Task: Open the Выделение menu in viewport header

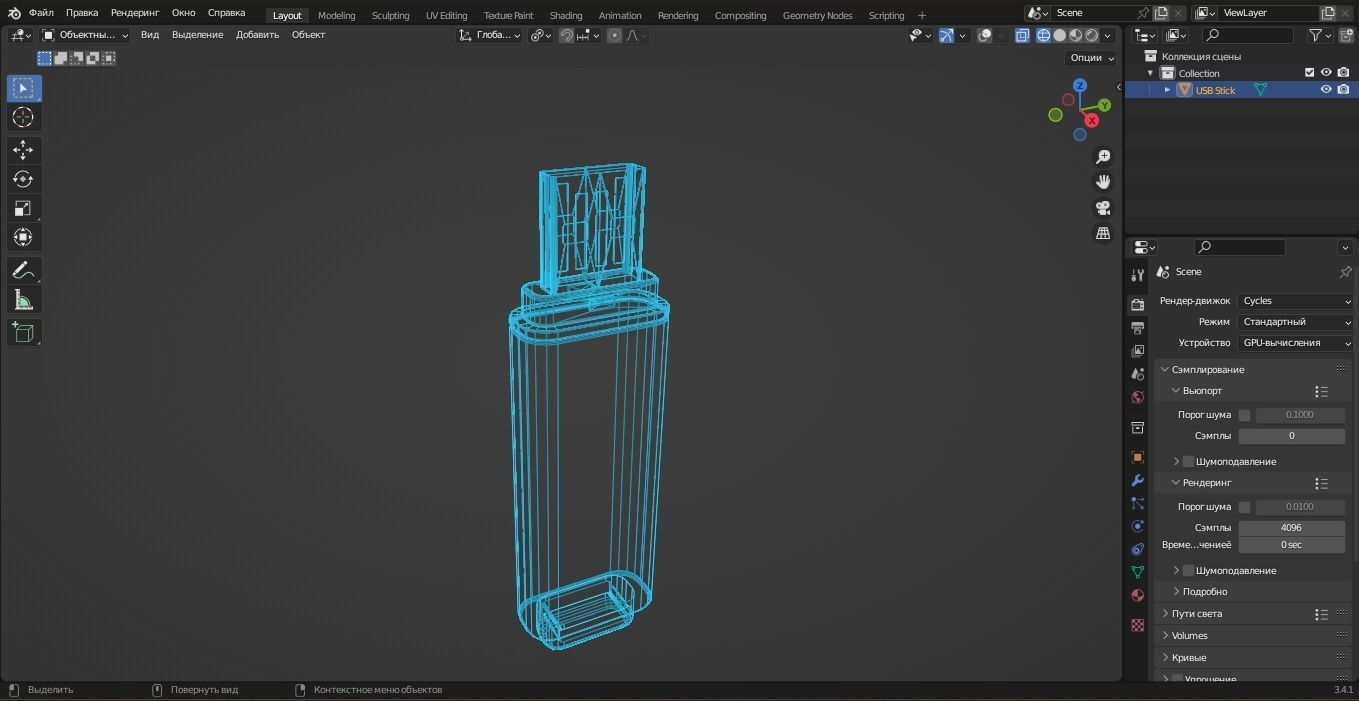Action: [197, 35]
